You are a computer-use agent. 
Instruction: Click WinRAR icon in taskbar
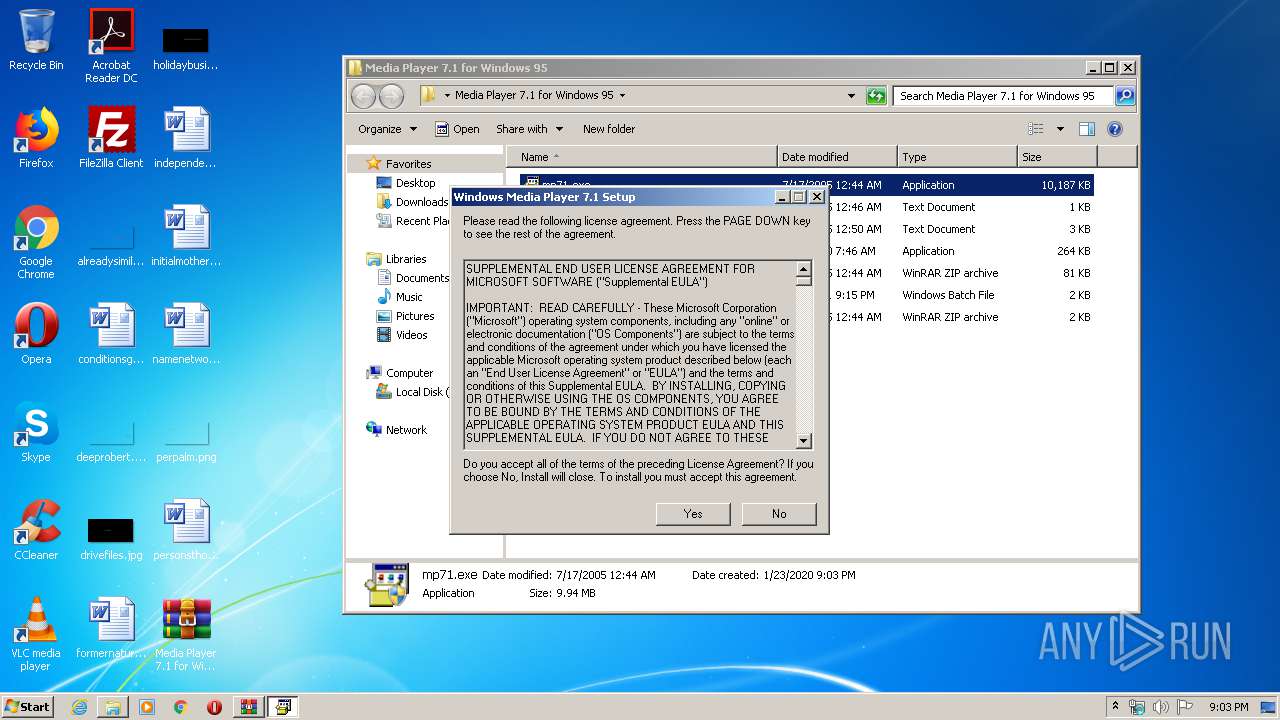pos(249,707)
